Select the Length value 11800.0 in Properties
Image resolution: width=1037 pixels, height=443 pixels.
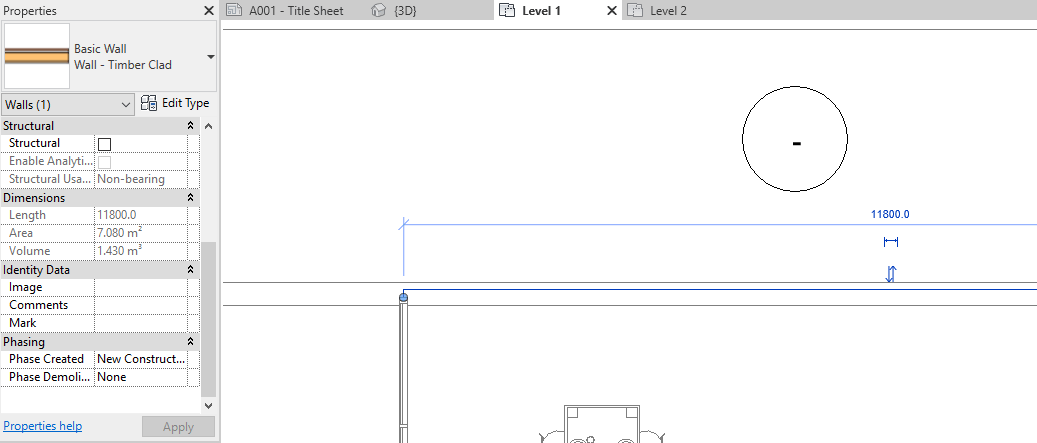[x=141, y=215]
